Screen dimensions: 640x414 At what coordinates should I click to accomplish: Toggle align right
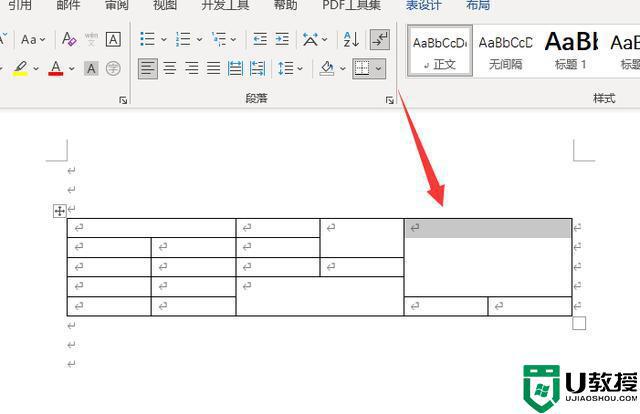(192, 69)
